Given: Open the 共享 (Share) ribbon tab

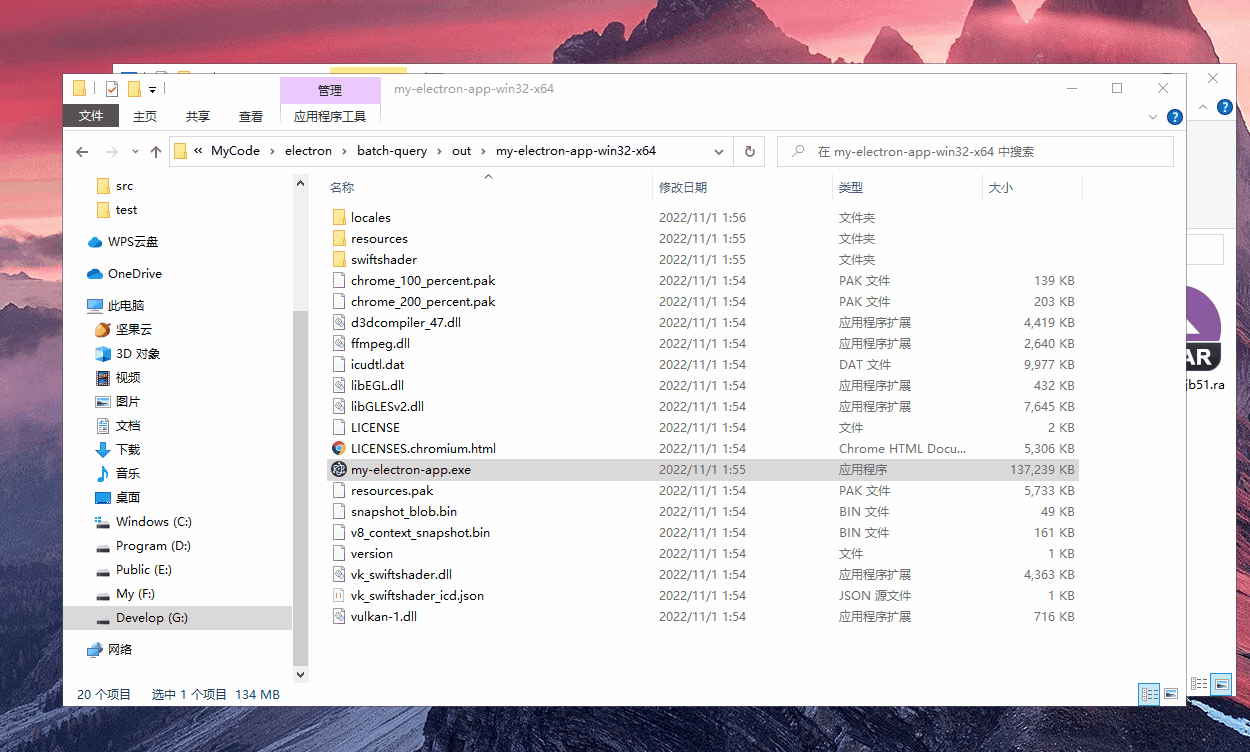Looking at the screenshot, I should 198,116.
